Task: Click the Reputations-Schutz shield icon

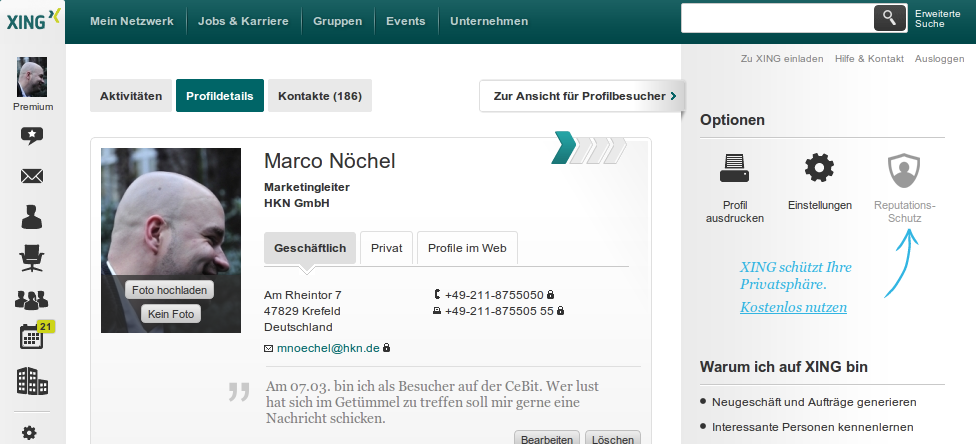Action: click(x=904, y=171)
